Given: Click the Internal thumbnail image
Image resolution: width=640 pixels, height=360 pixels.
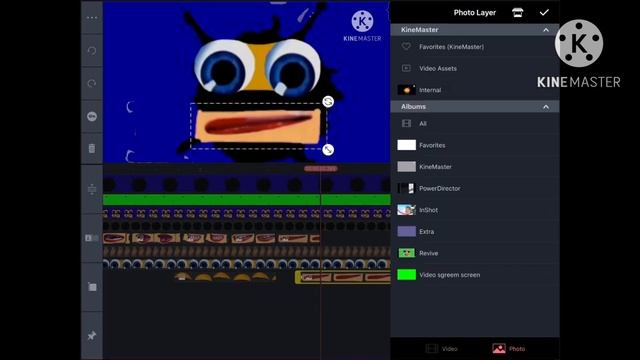Looking at the screenshot, I should tap(407, 90).
